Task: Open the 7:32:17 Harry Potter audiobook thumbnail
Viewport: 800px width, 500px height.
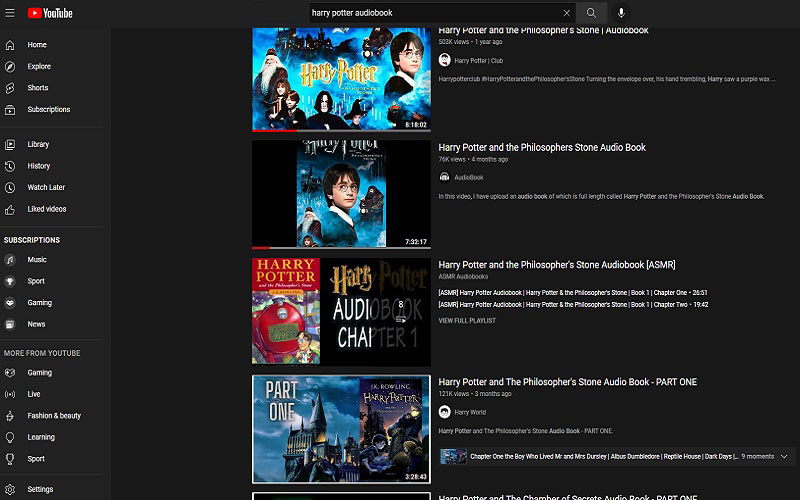Action: [341, 194]
